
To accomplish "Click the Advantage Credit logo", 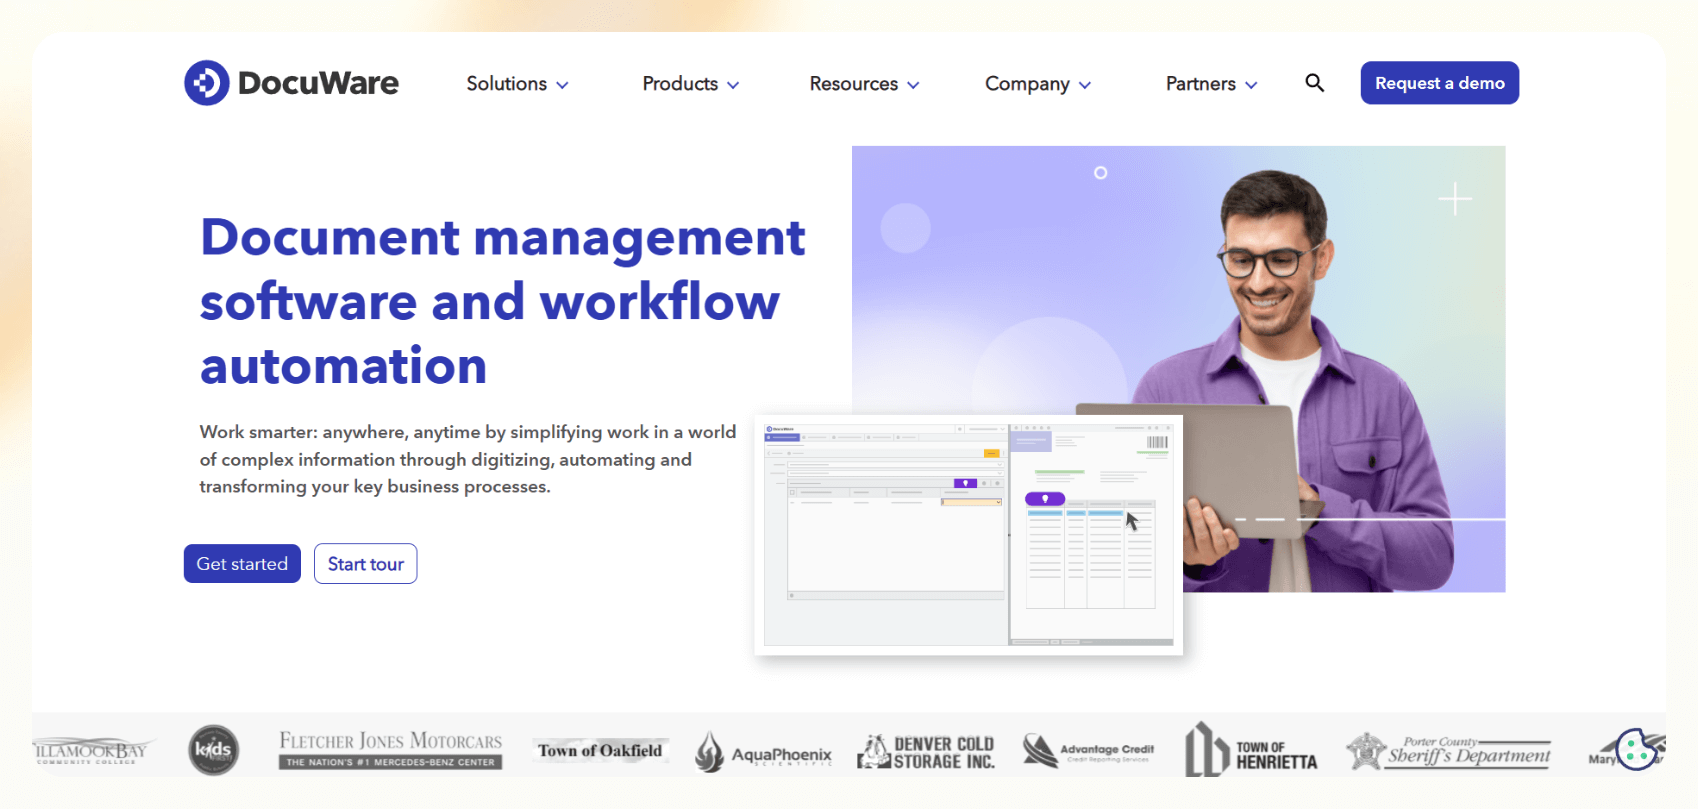I will pyautogui.click(x=1088, y=750).
